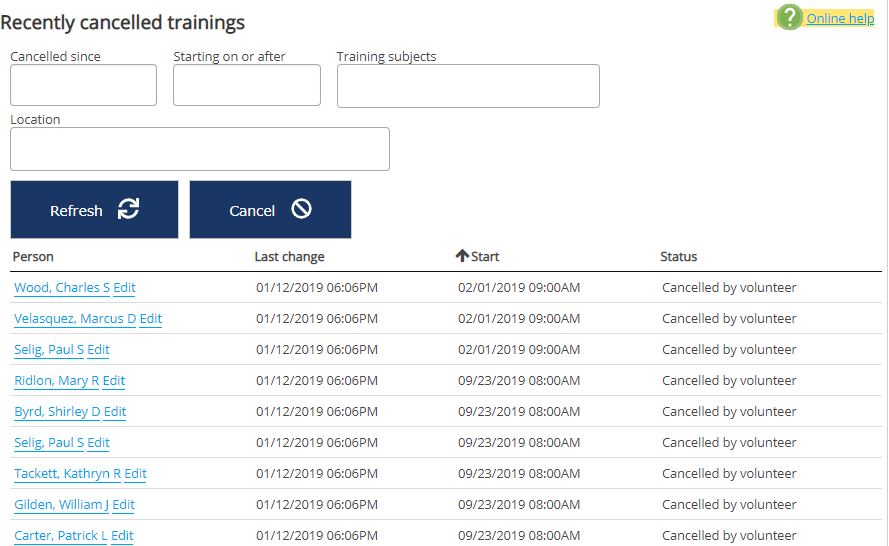This screenshot has height=546, width=889.
Task: Click the refresh arrows icon
Action: click(x=128, y=209)
